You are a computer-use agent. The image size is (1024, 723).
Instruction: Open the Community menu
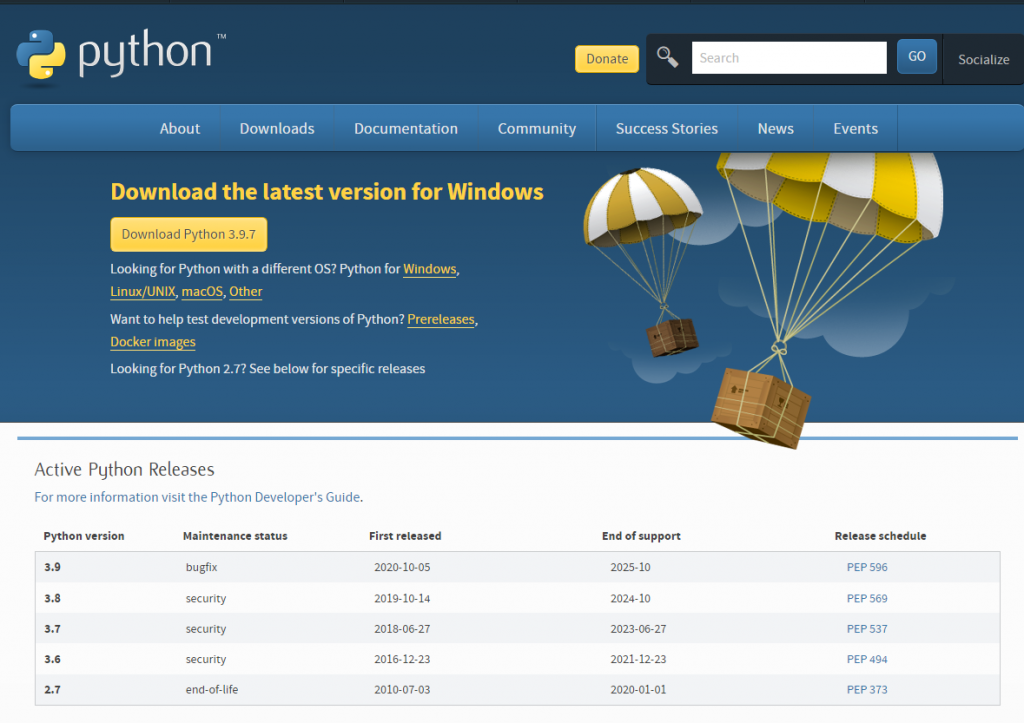pos(537,129)
